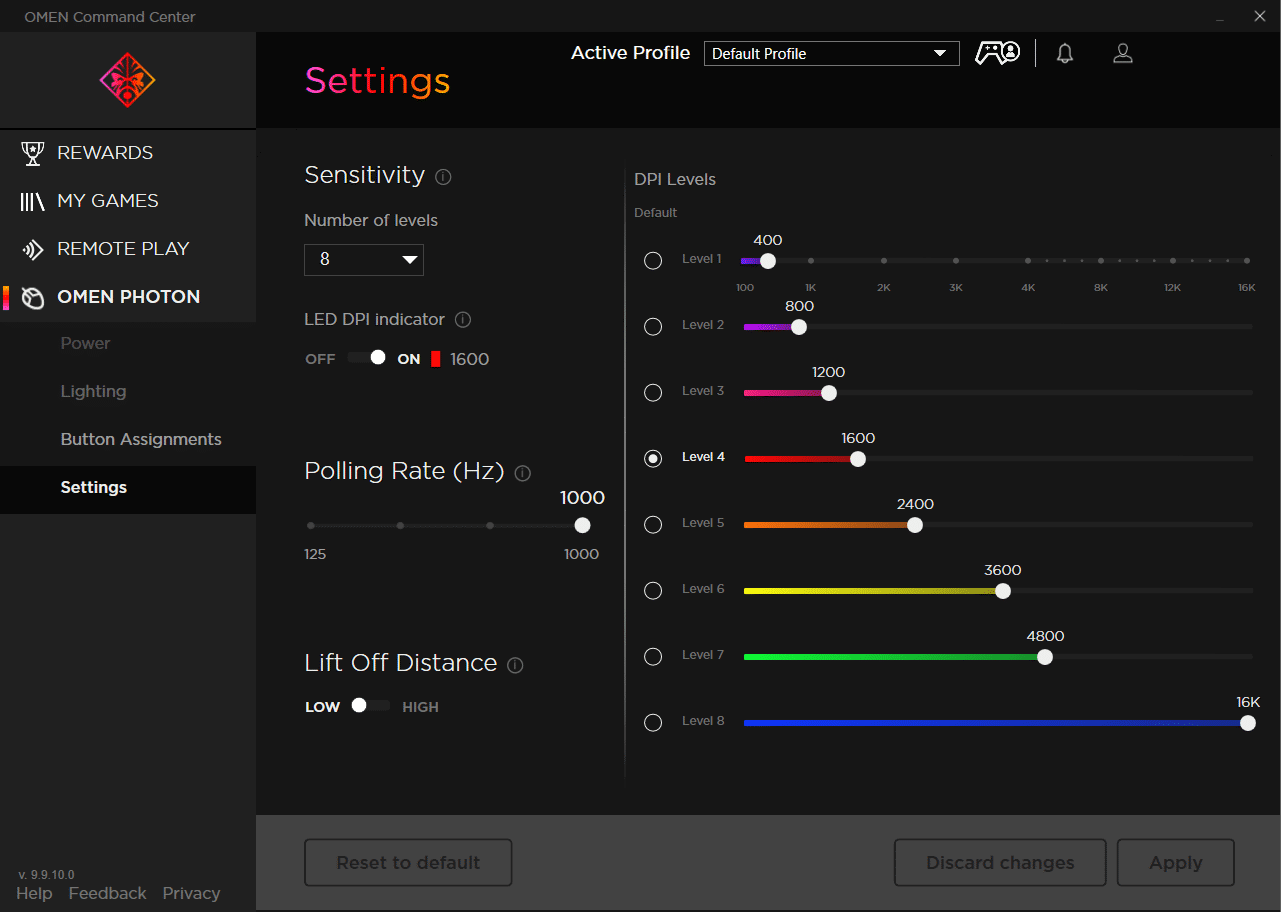This screenshot has height=912, width=1281.
Task: Click Reset to default button
Action: (408, 863)
